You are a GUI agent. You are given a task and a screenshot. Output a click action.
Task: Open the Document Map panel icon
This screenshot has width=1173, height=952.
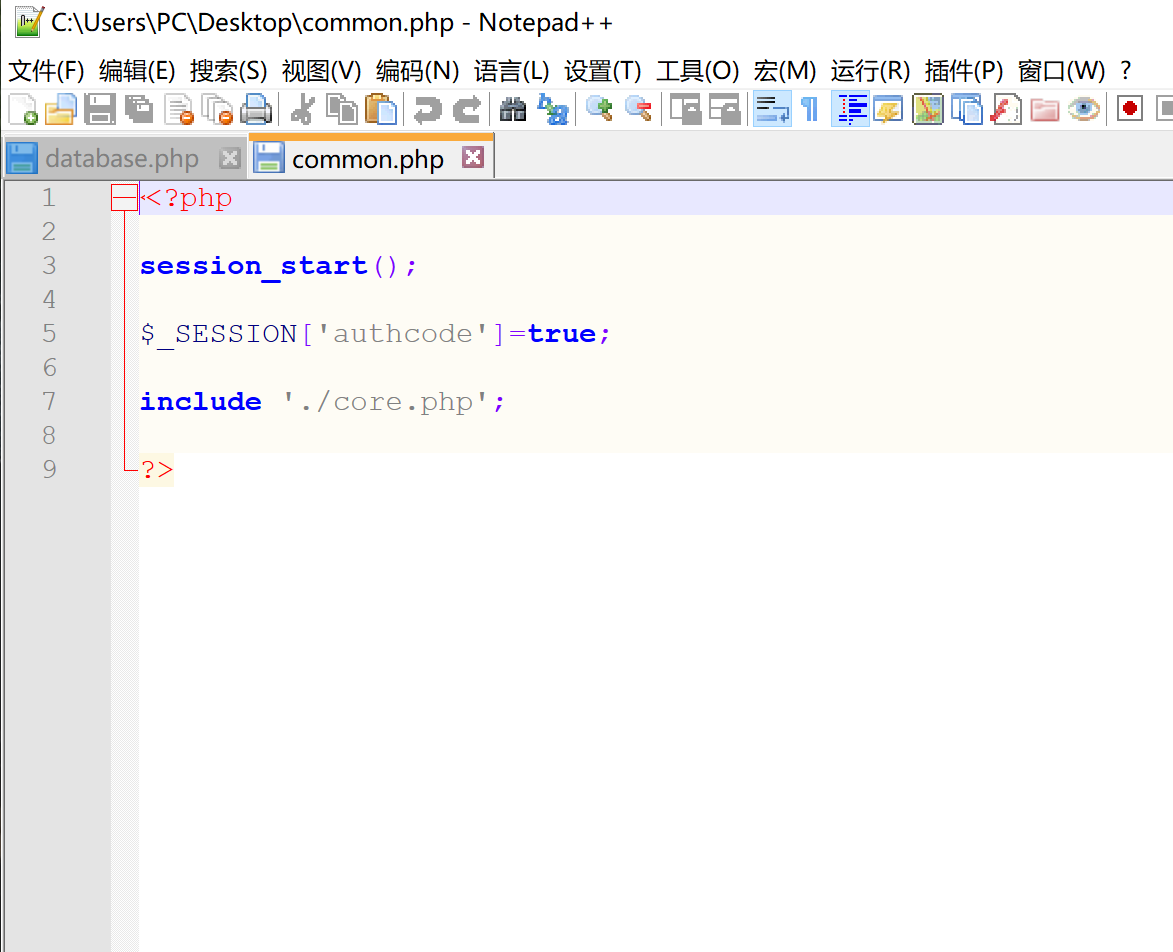coord(929,109)
